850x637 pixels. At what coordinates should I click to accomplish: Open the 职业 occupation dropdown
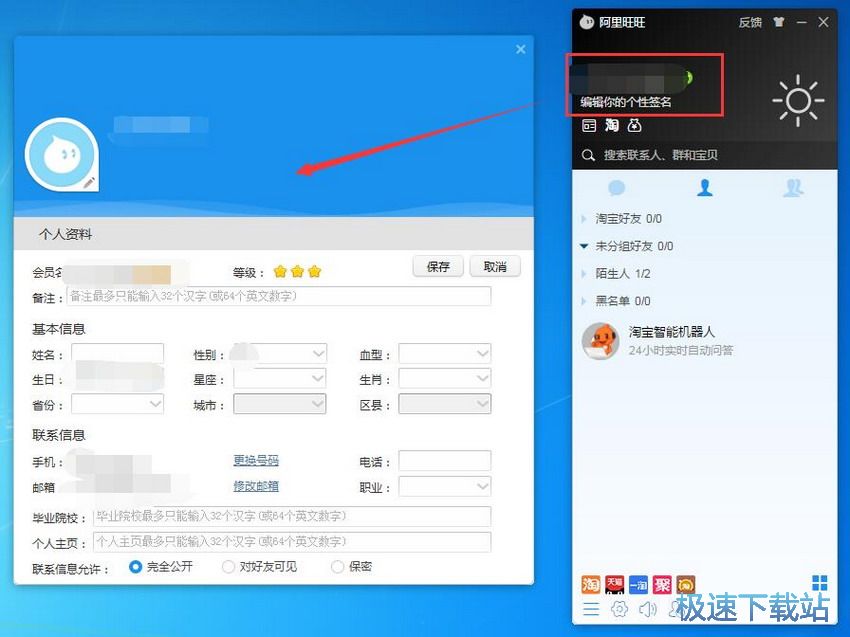[x=445, y=486]
